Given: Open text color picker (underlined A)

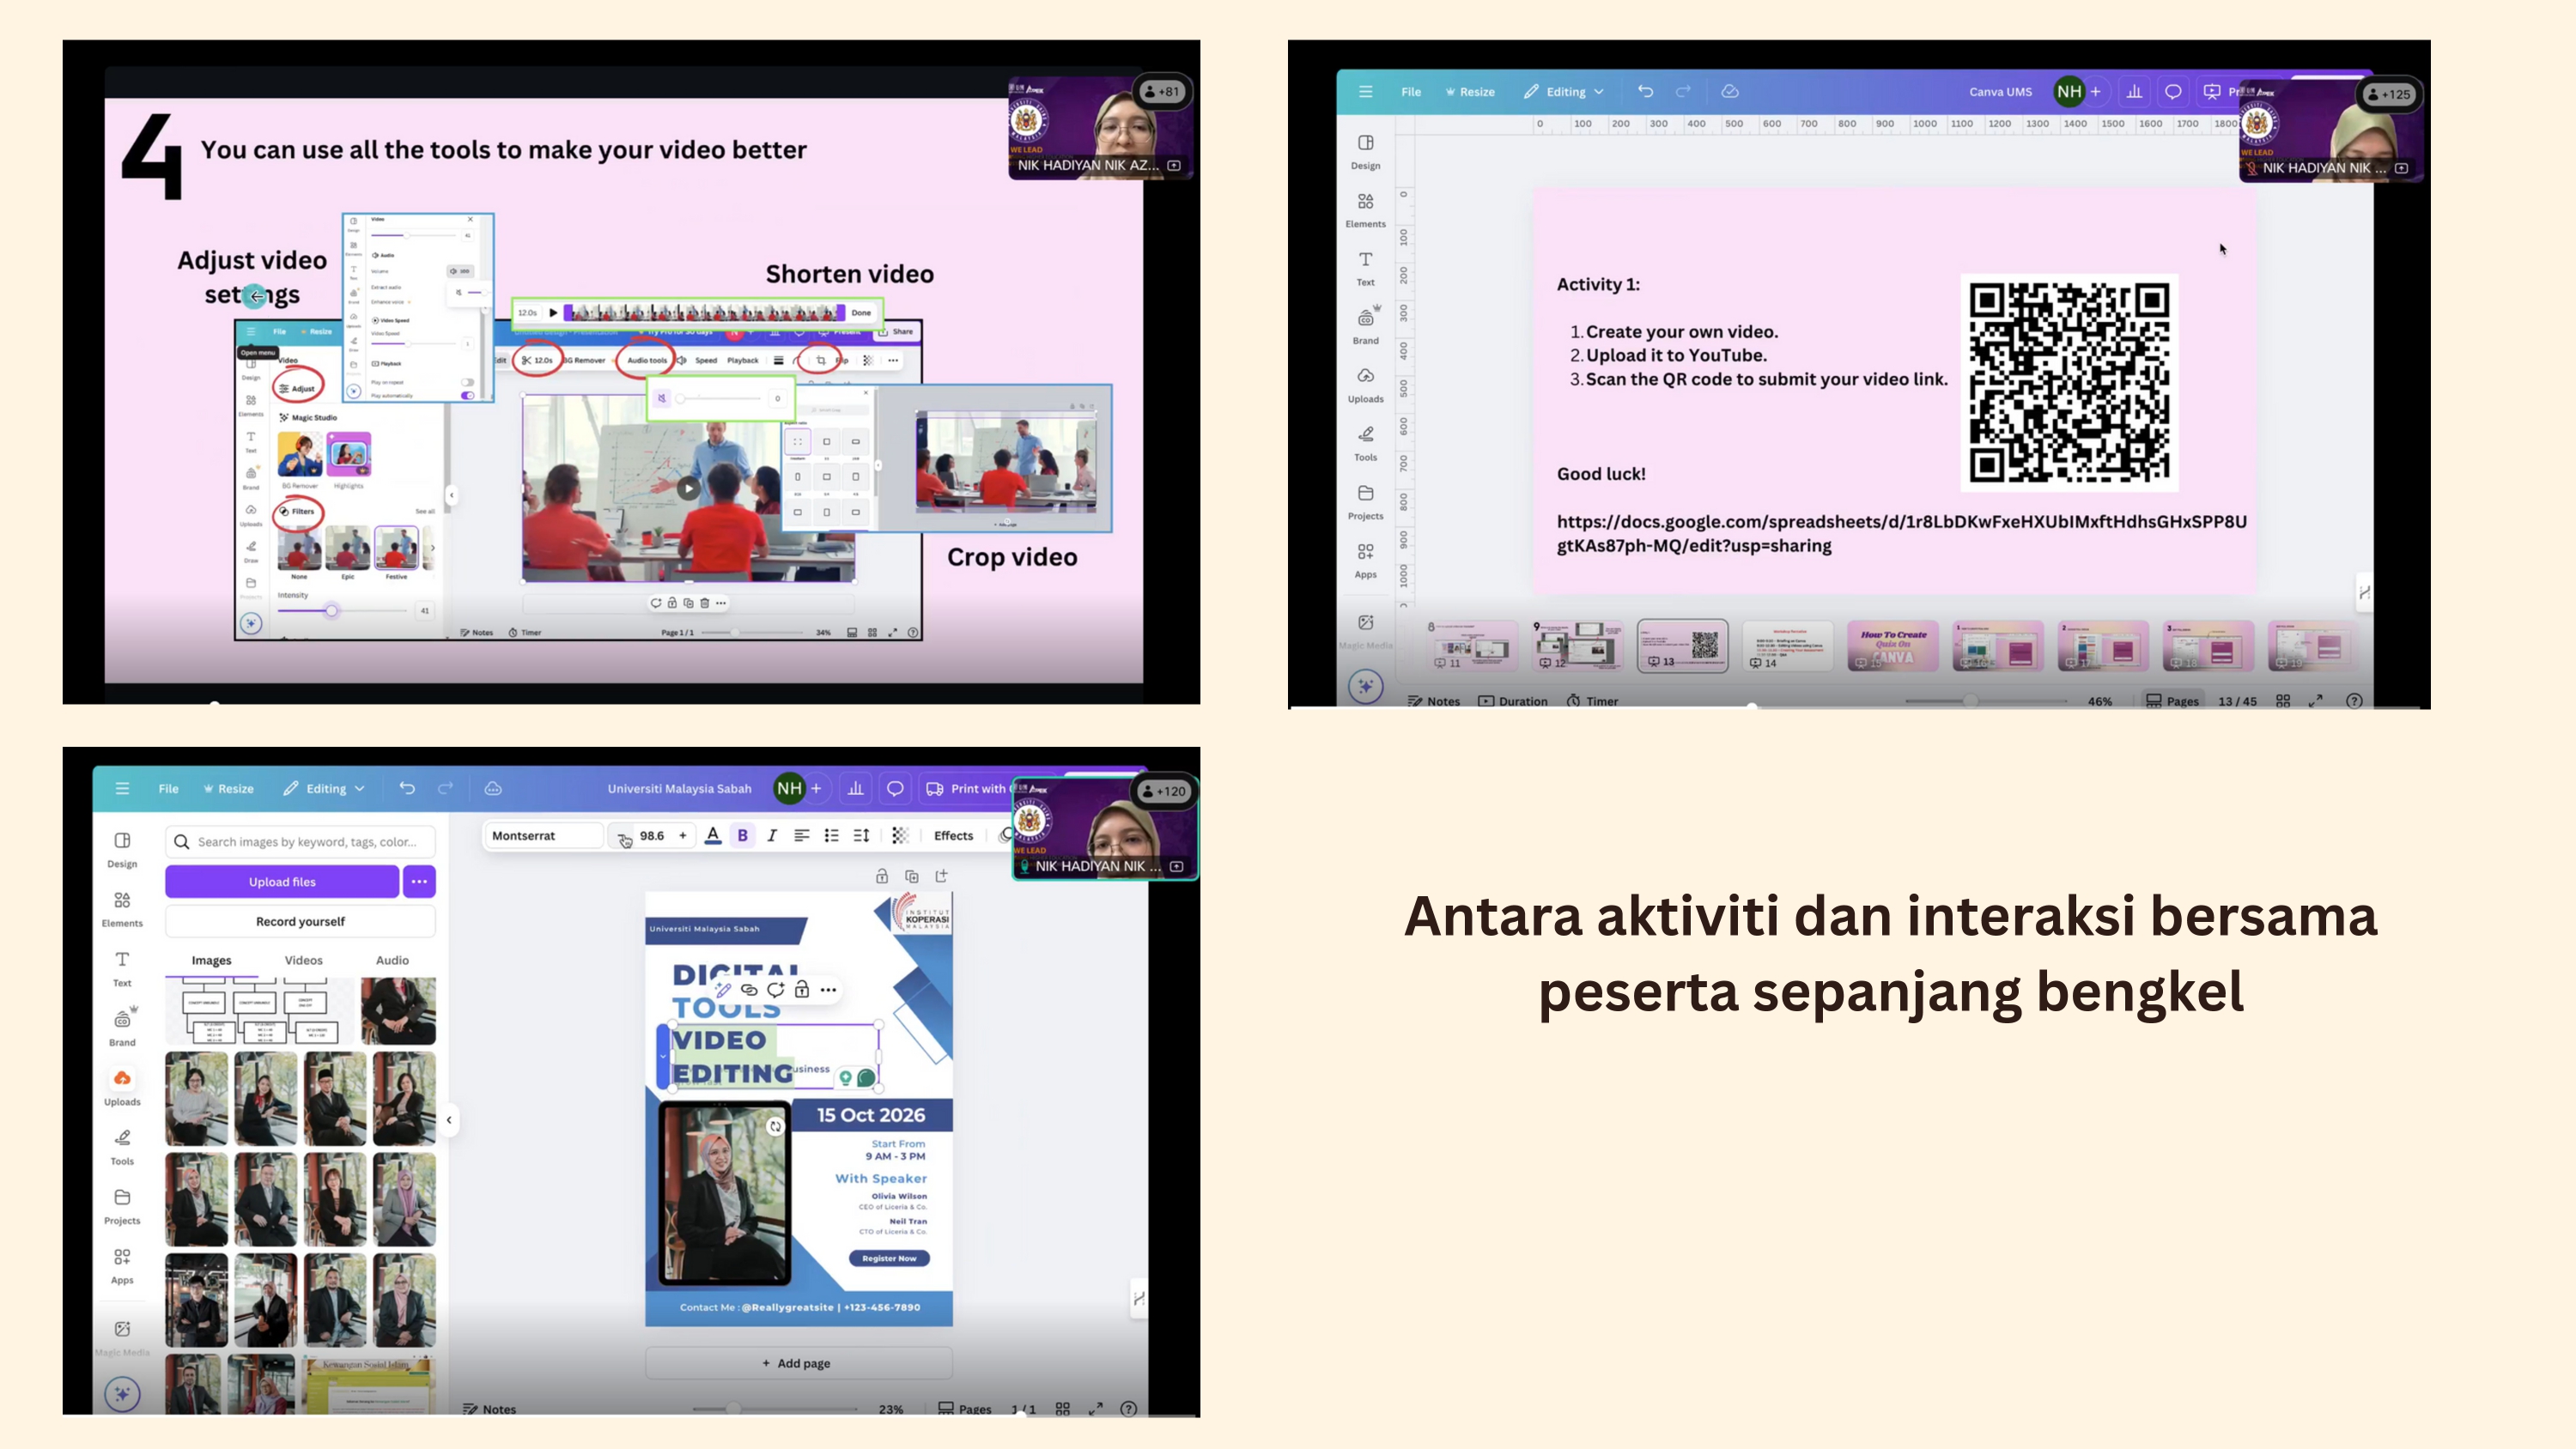Looking at the screenshot, I should point(713,835).
